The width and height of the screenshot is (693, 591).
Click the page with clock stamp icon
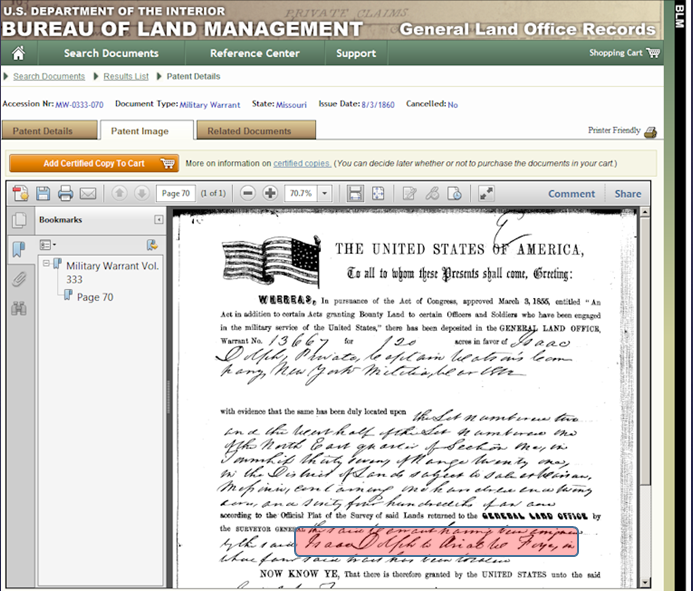[454, 193]
